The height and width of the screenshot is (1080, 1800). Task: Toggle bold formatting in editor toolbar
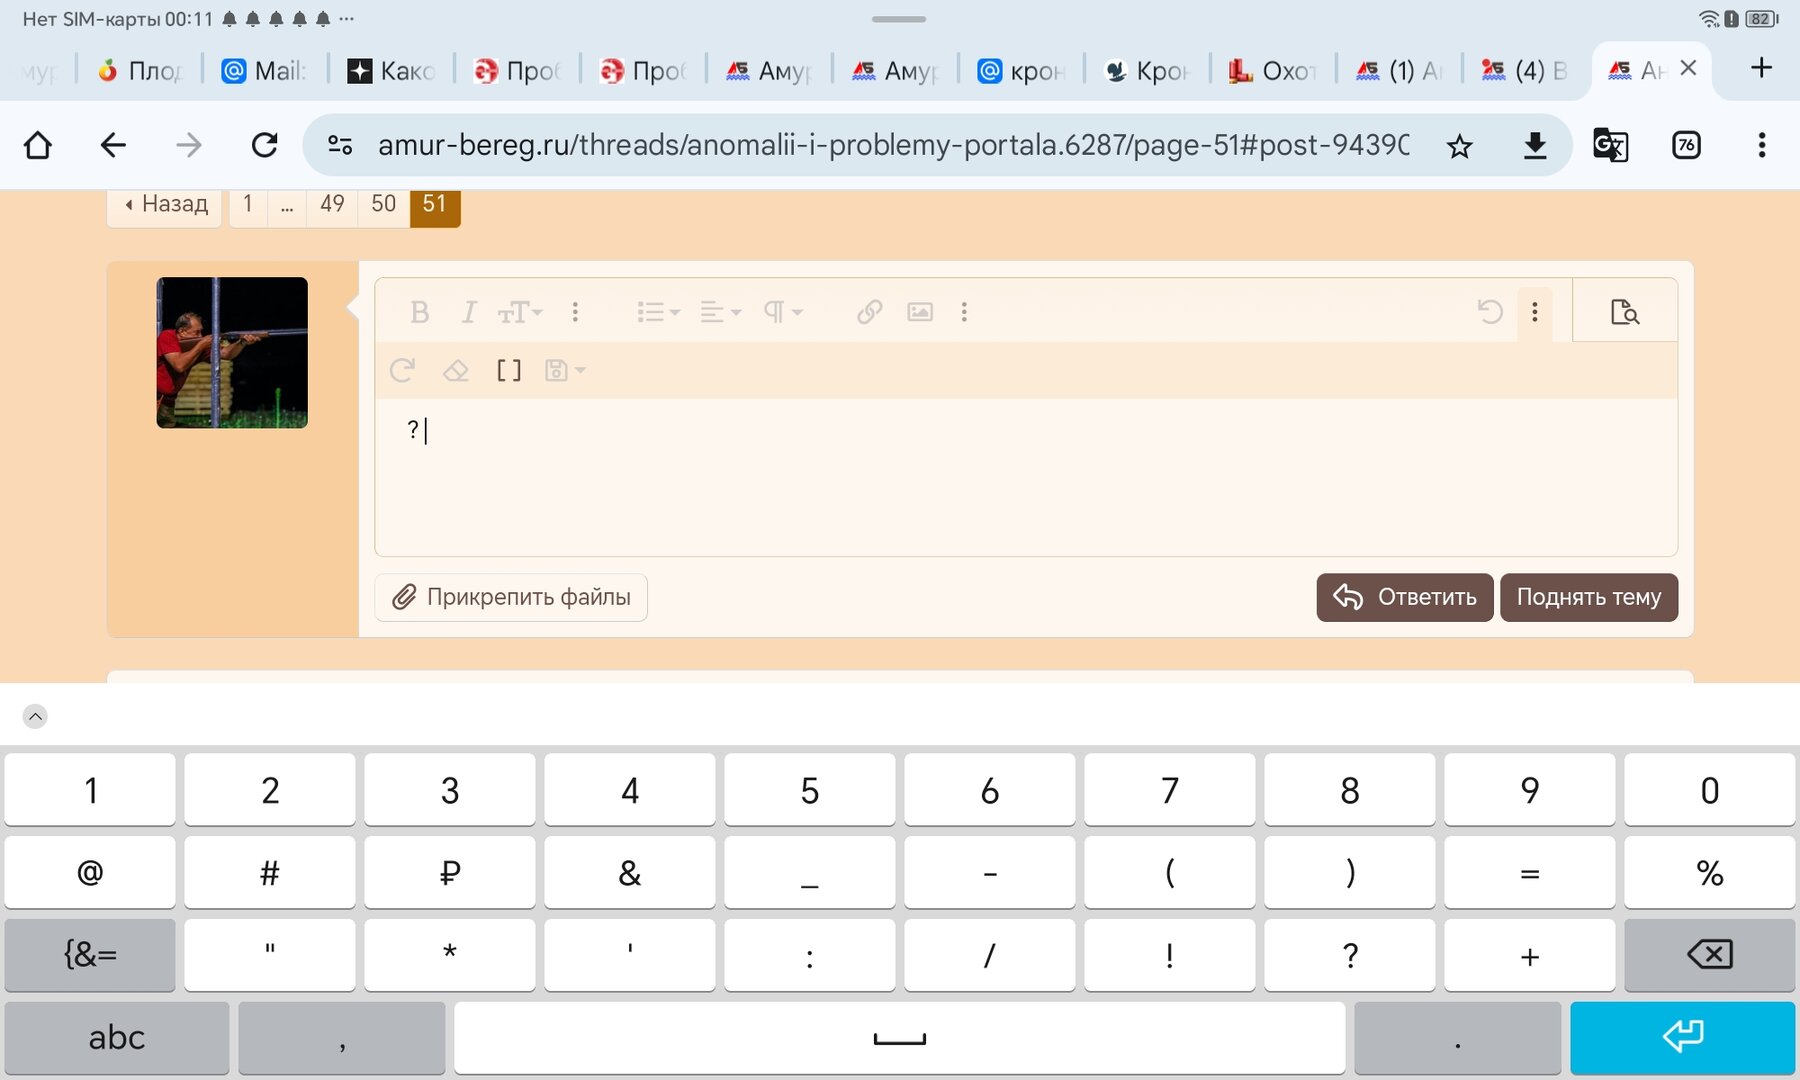pyautogui.click(x=419, y=312)
